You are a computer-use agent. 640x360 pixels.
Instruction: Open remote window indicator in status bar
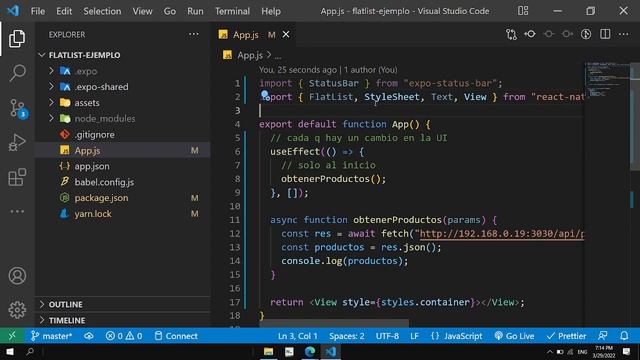coord(12,336)
